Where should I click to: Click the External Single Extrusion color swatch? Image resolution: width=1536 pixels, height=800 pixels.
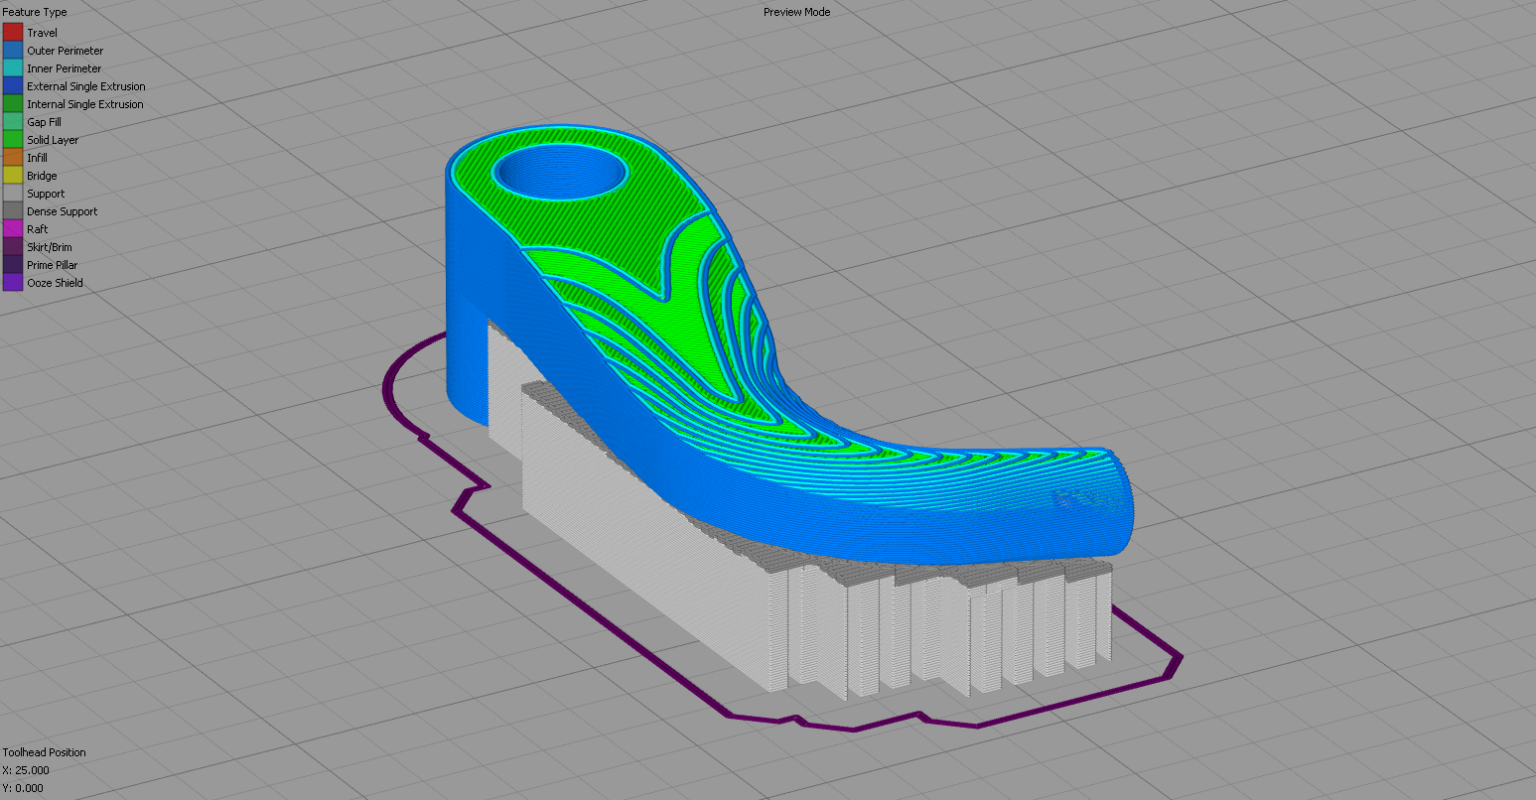click(12, 86)
